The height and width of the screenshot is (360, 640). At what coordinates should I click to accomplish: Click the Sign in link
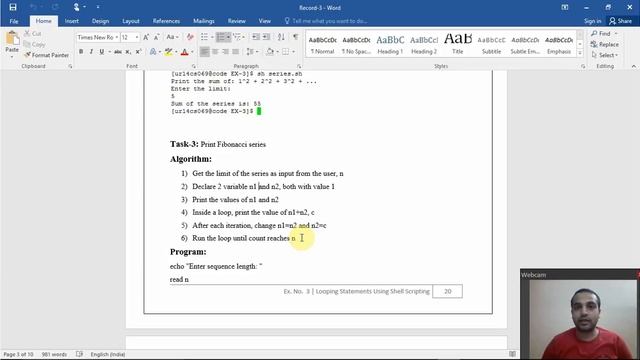592,21
